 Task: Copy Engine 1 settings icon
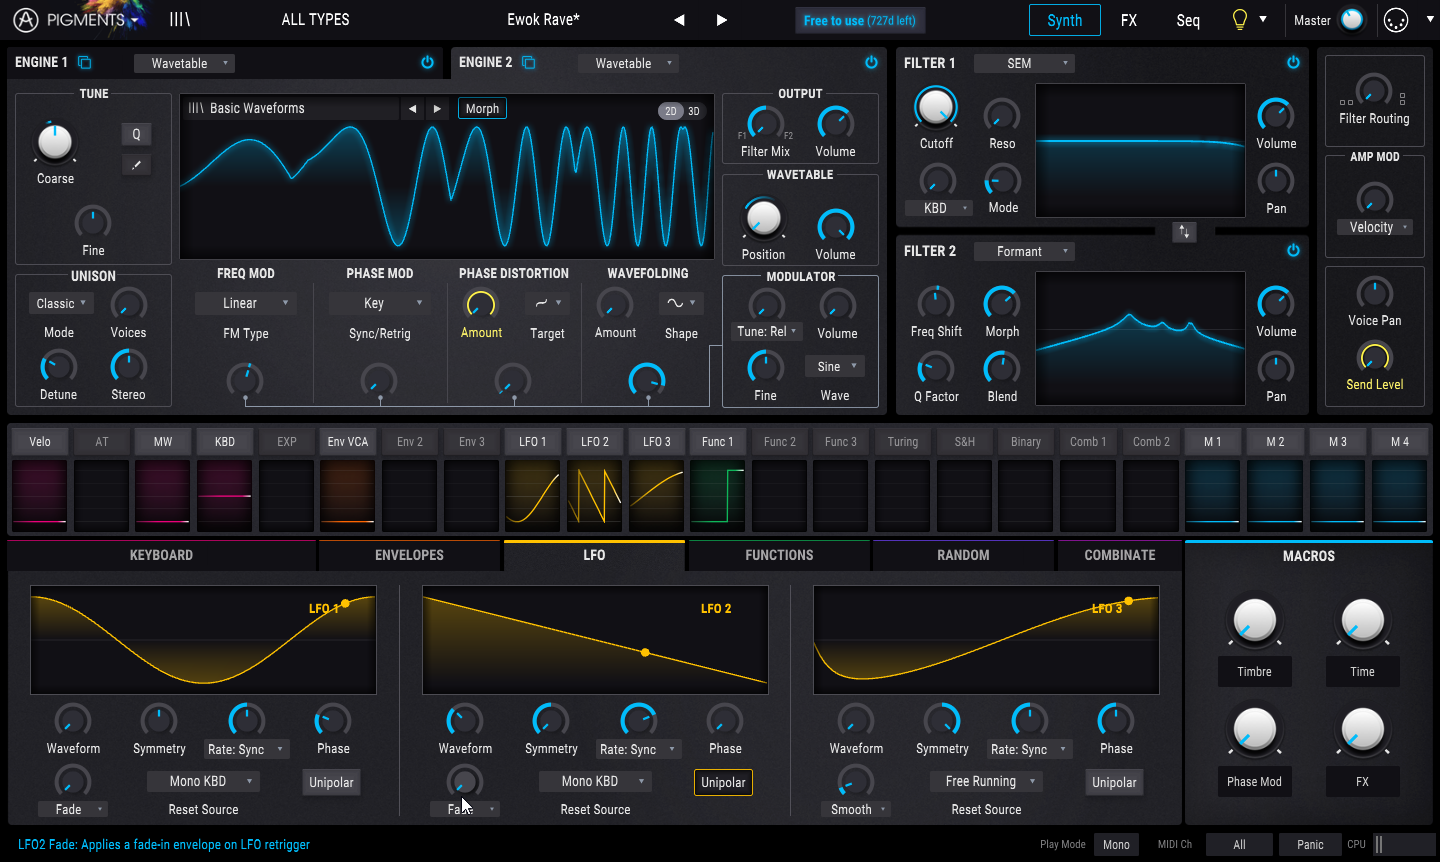pyautogui.click(x=85, y=63)
